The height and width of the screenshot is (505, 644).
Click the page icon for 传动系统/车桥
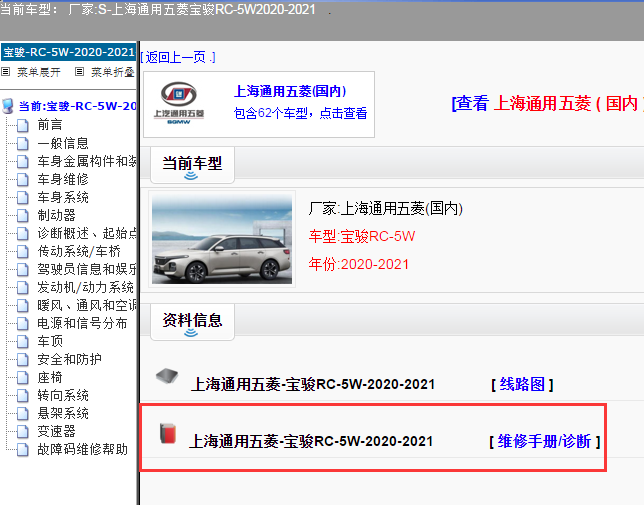coord(23,251)
